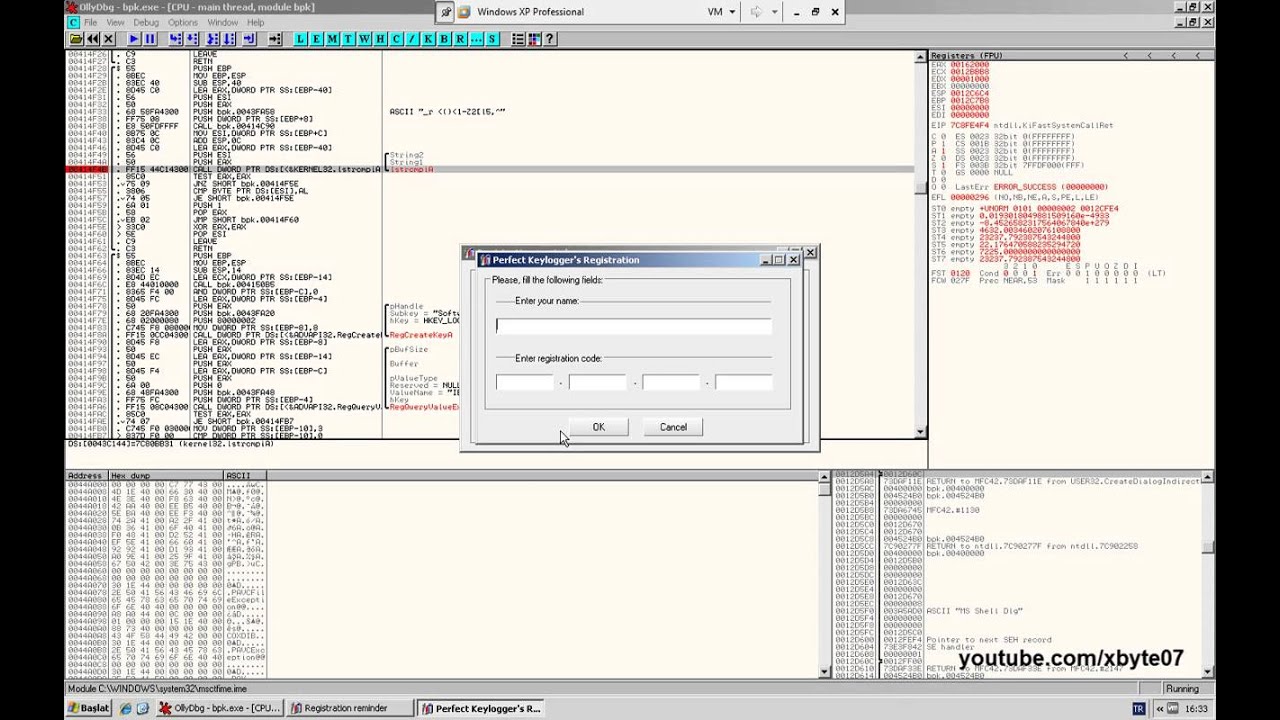Show Memory map via M button

click(x=332, y=39)
